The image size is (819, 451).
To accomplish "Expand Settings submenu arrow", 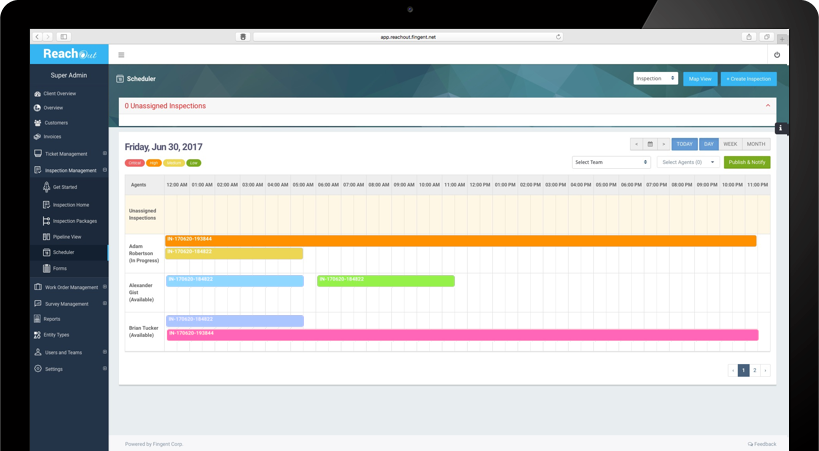I will [x=105, y=368].
